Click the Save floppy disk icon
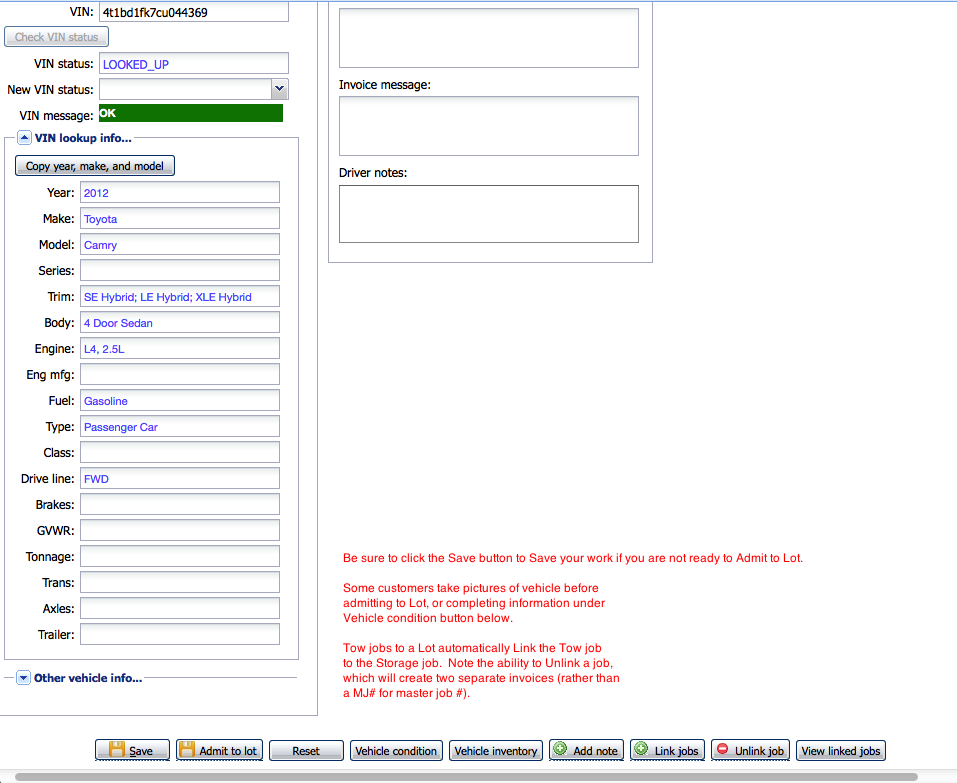The image size is (957, 783). point(117,750)
